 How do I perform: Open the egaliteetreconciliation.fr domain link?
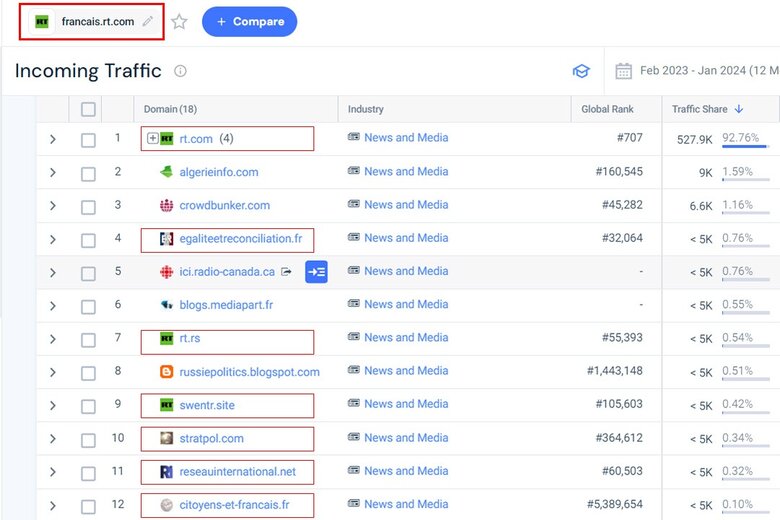tap(241, 238)
